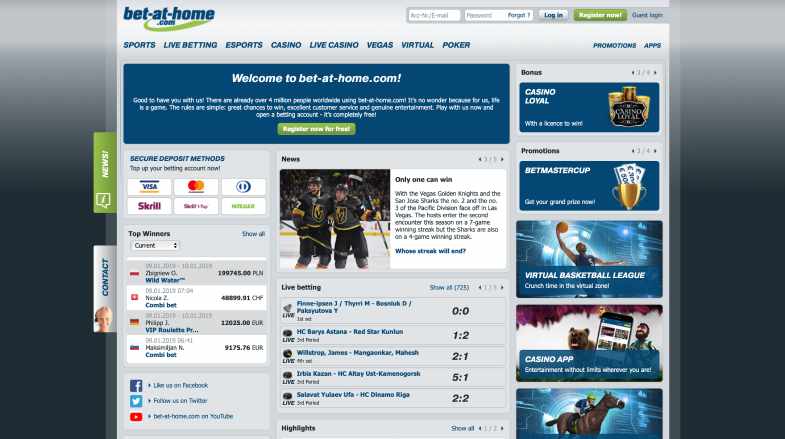Image resolution: width=785 pixels, height=439 pixels.
Task: Click Show all in Top Winners
Action: pos(253,234)
